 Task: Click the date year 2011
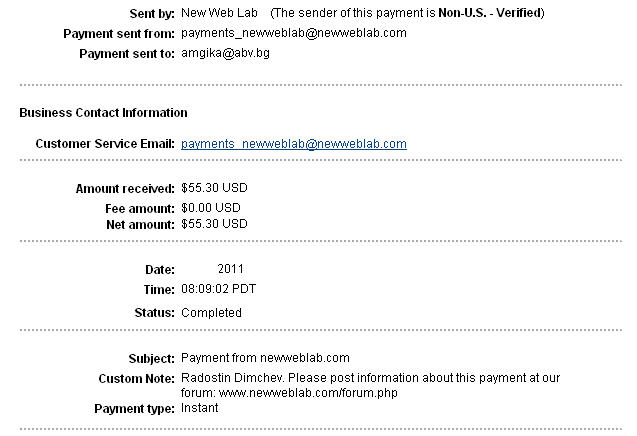coord(231,269)
